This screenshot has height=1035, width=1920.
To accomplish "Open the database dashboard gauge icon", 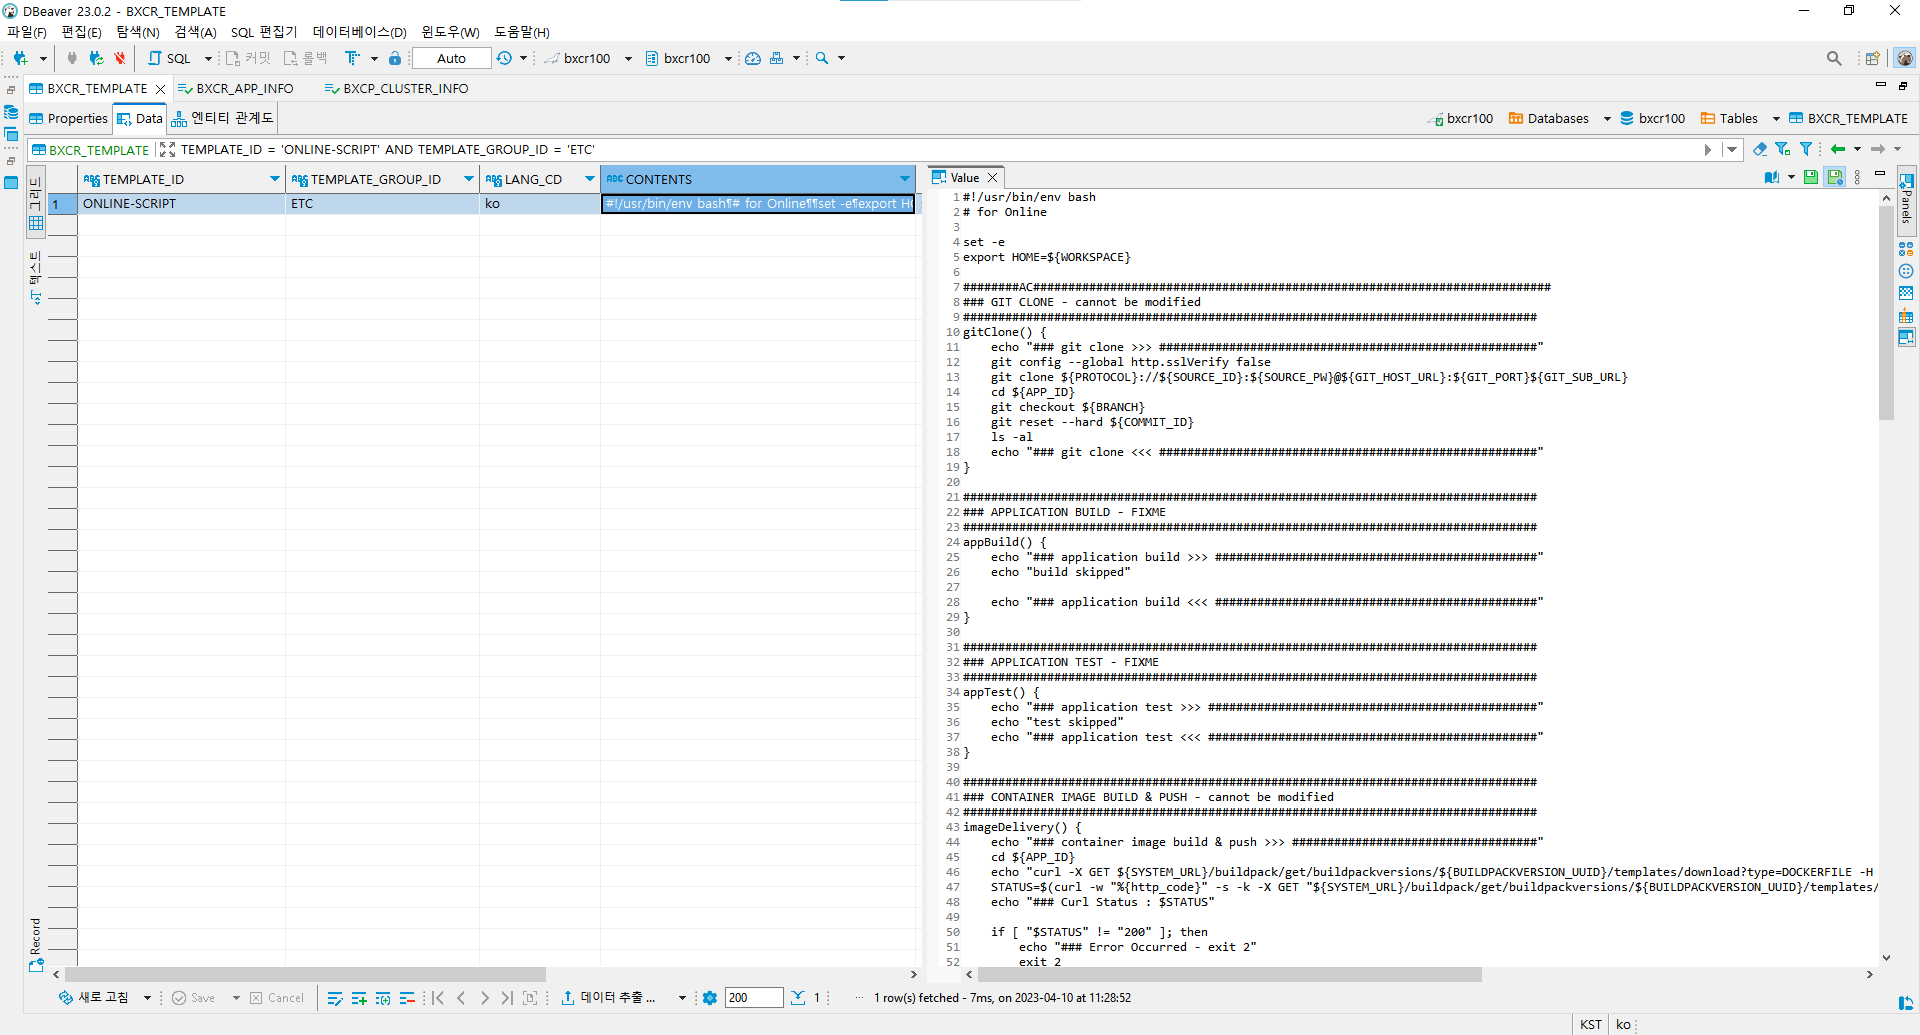I will (x=753, y=58).
